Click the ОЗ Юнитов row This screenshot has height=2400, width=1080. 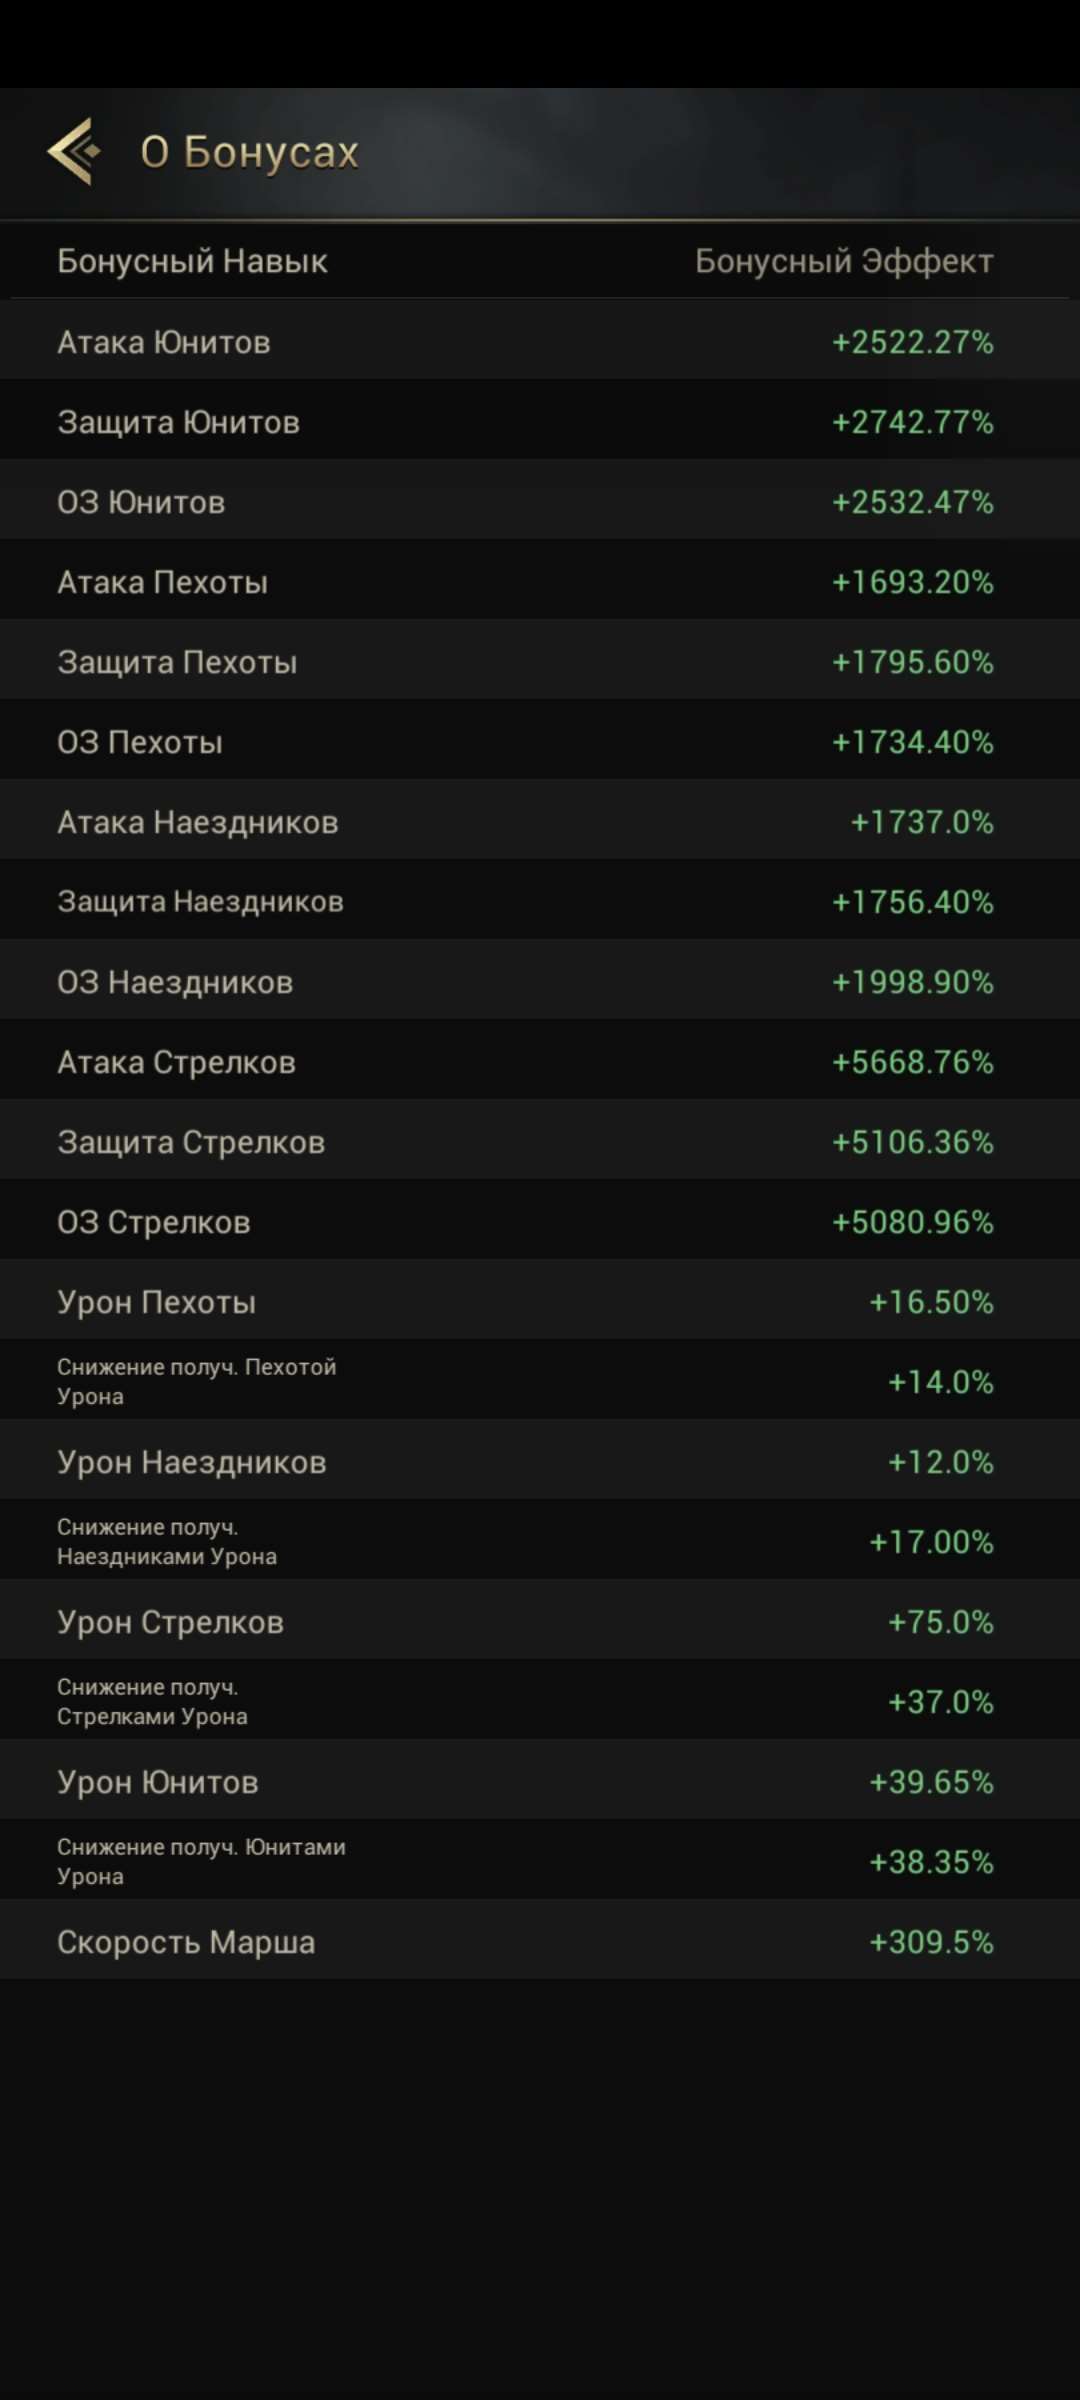540,500
